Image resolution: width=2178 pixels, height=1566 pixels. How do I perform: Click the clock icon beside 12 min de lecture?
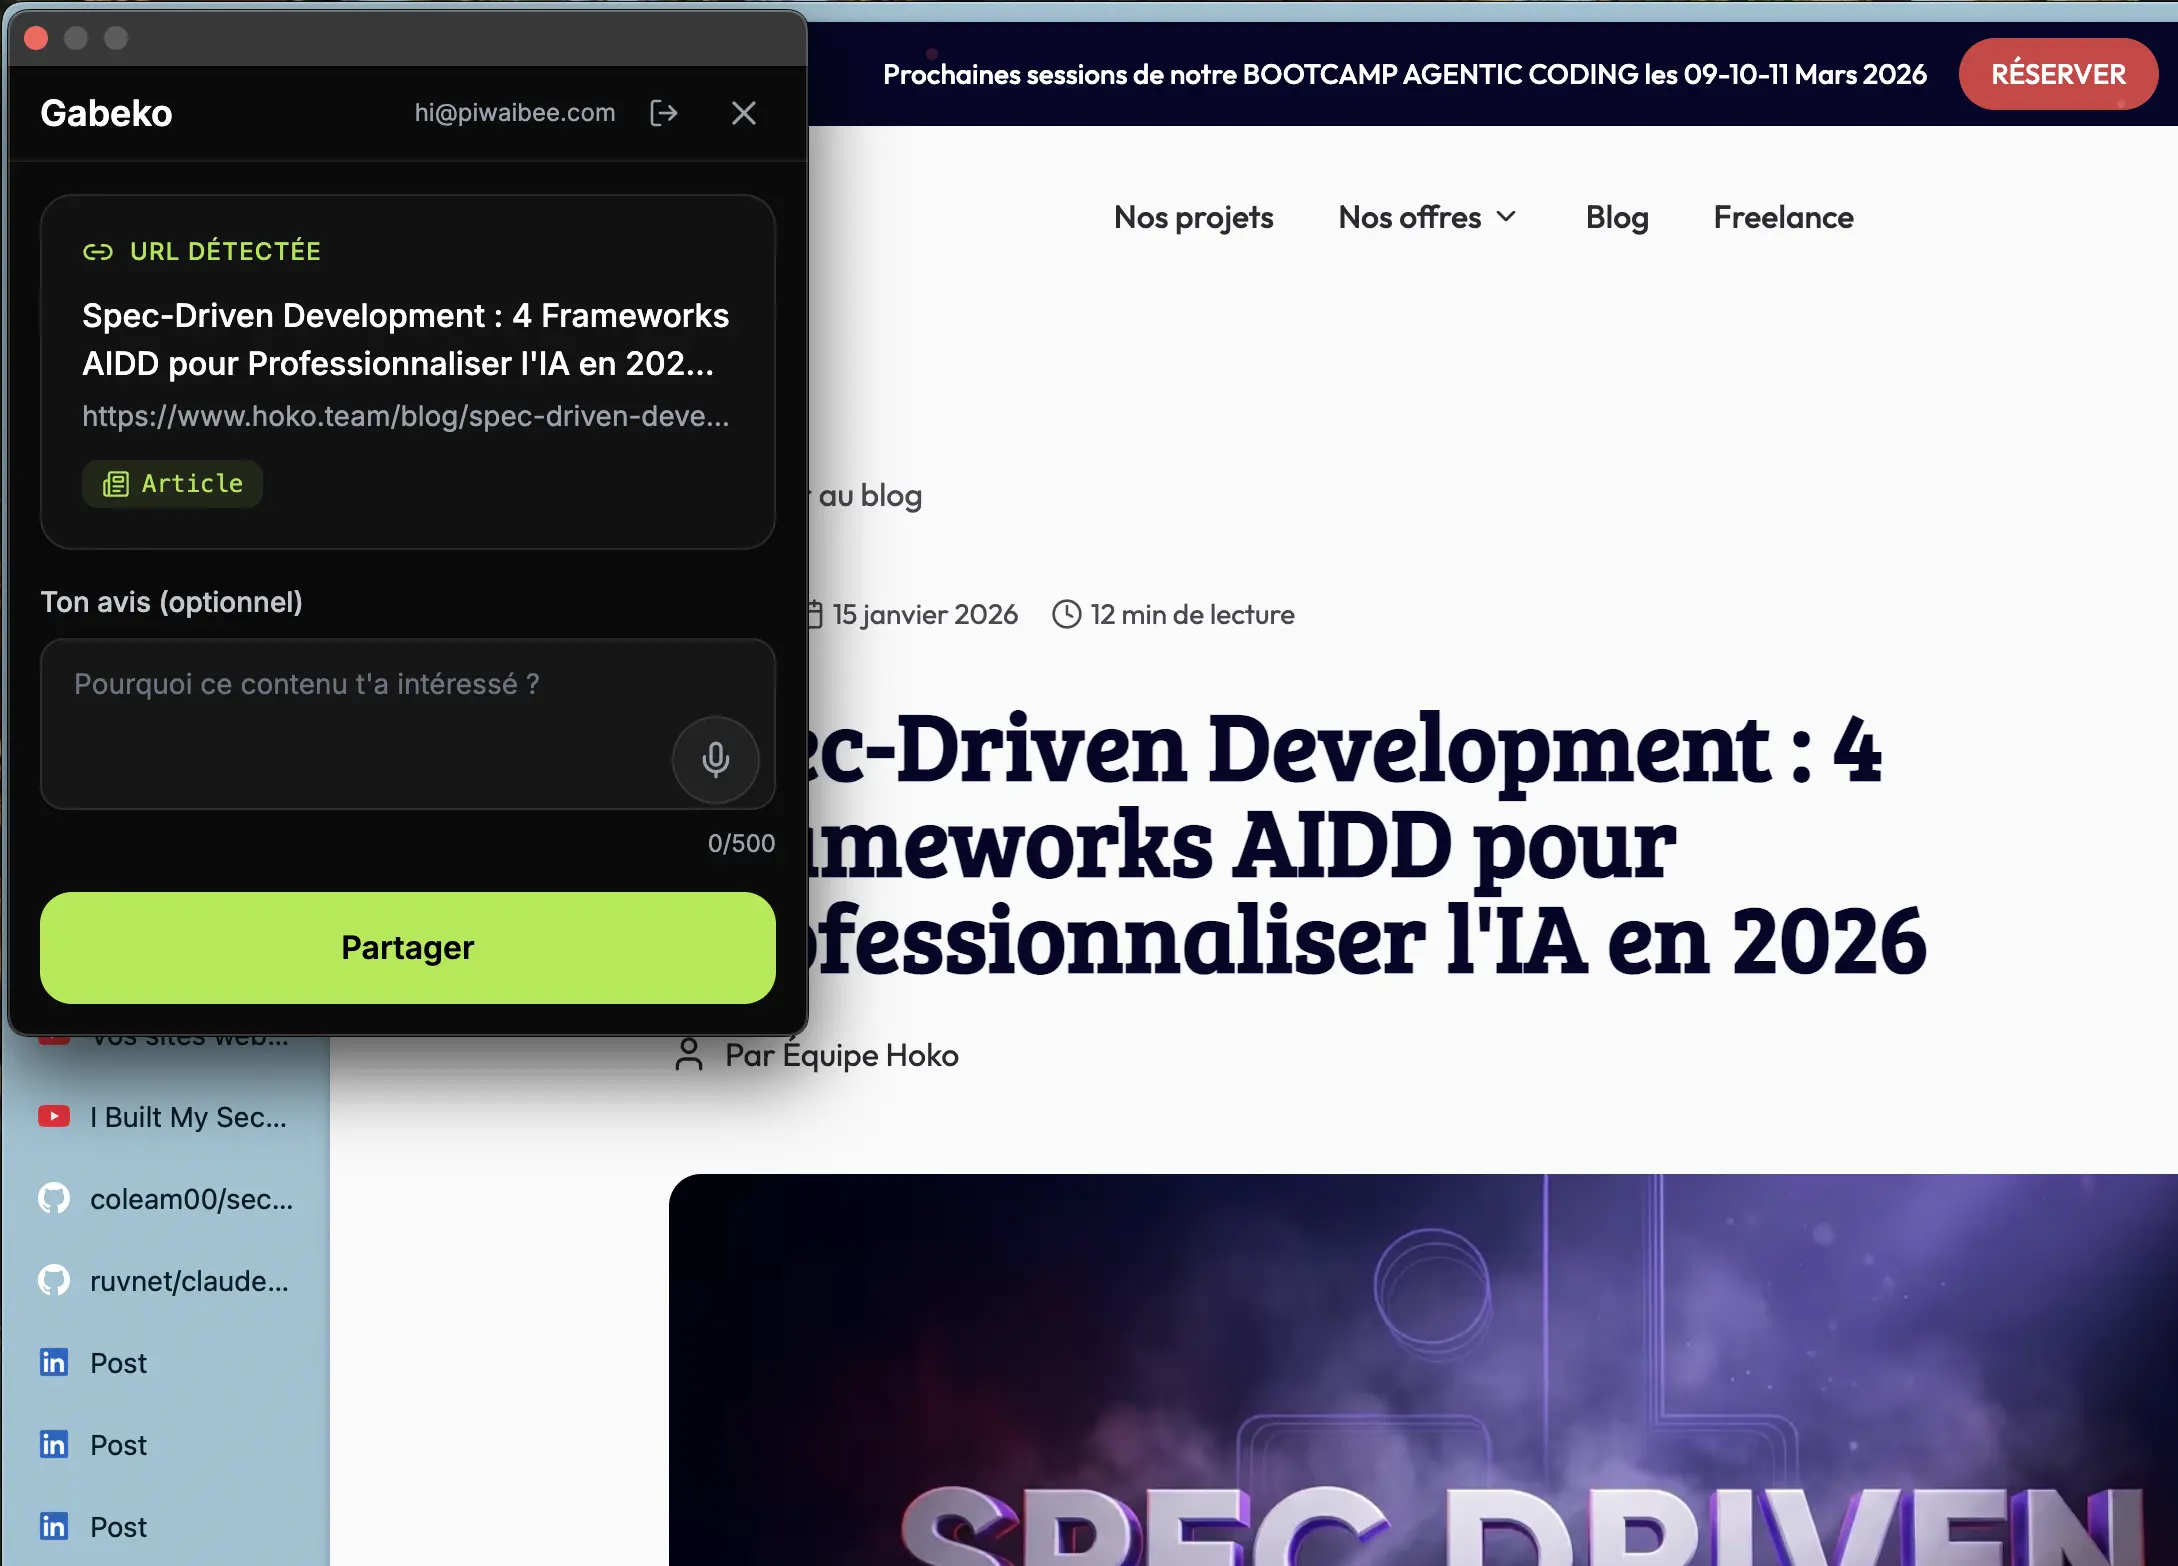1065,614
